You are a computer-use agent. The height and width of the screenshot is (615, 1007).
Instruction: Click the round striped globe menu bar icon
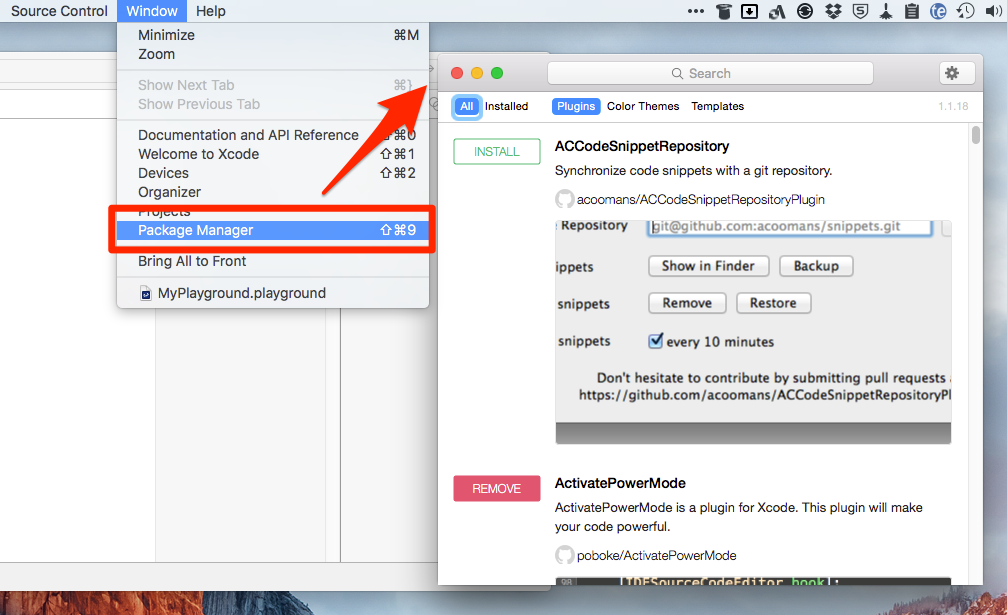click(805, 11)
